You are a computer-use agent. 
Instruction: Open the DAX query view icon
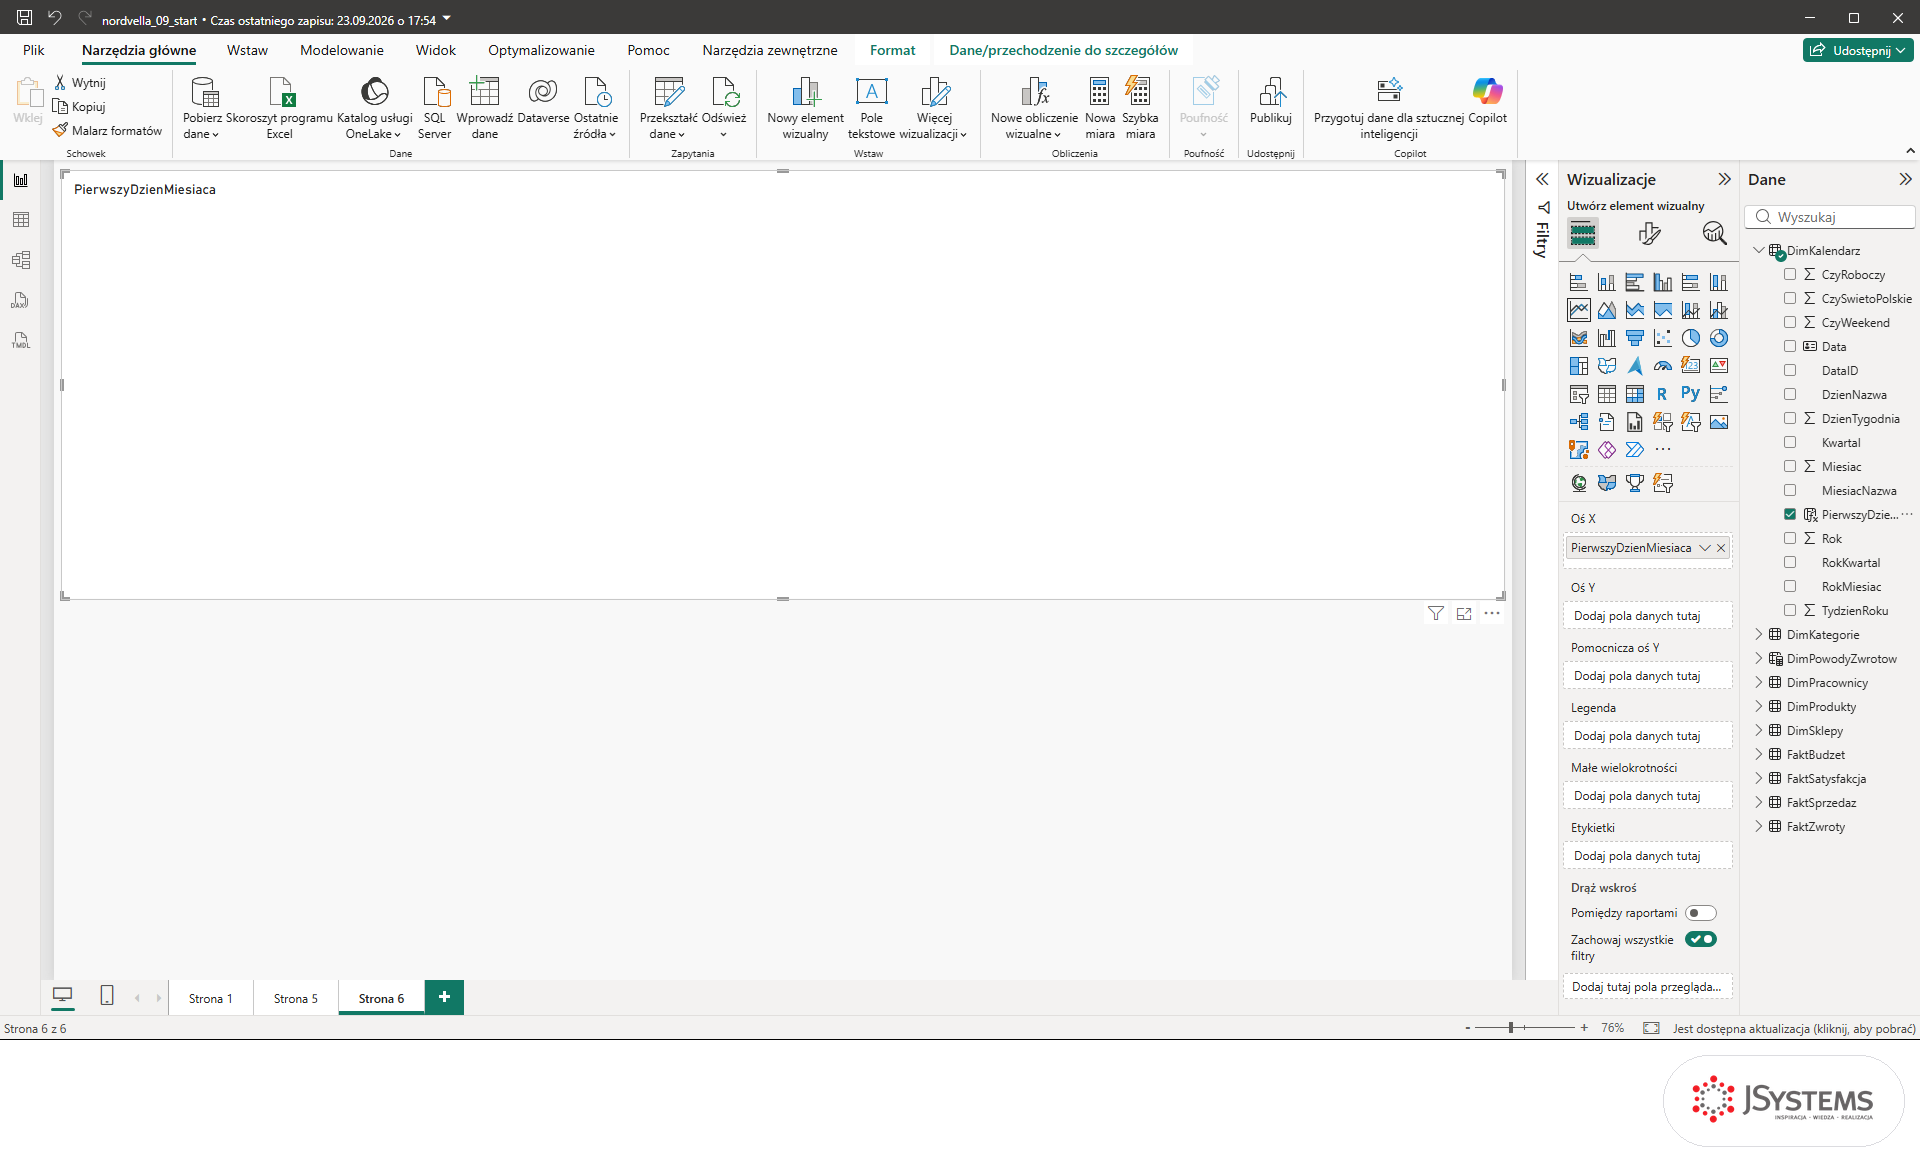click(21, 300)
